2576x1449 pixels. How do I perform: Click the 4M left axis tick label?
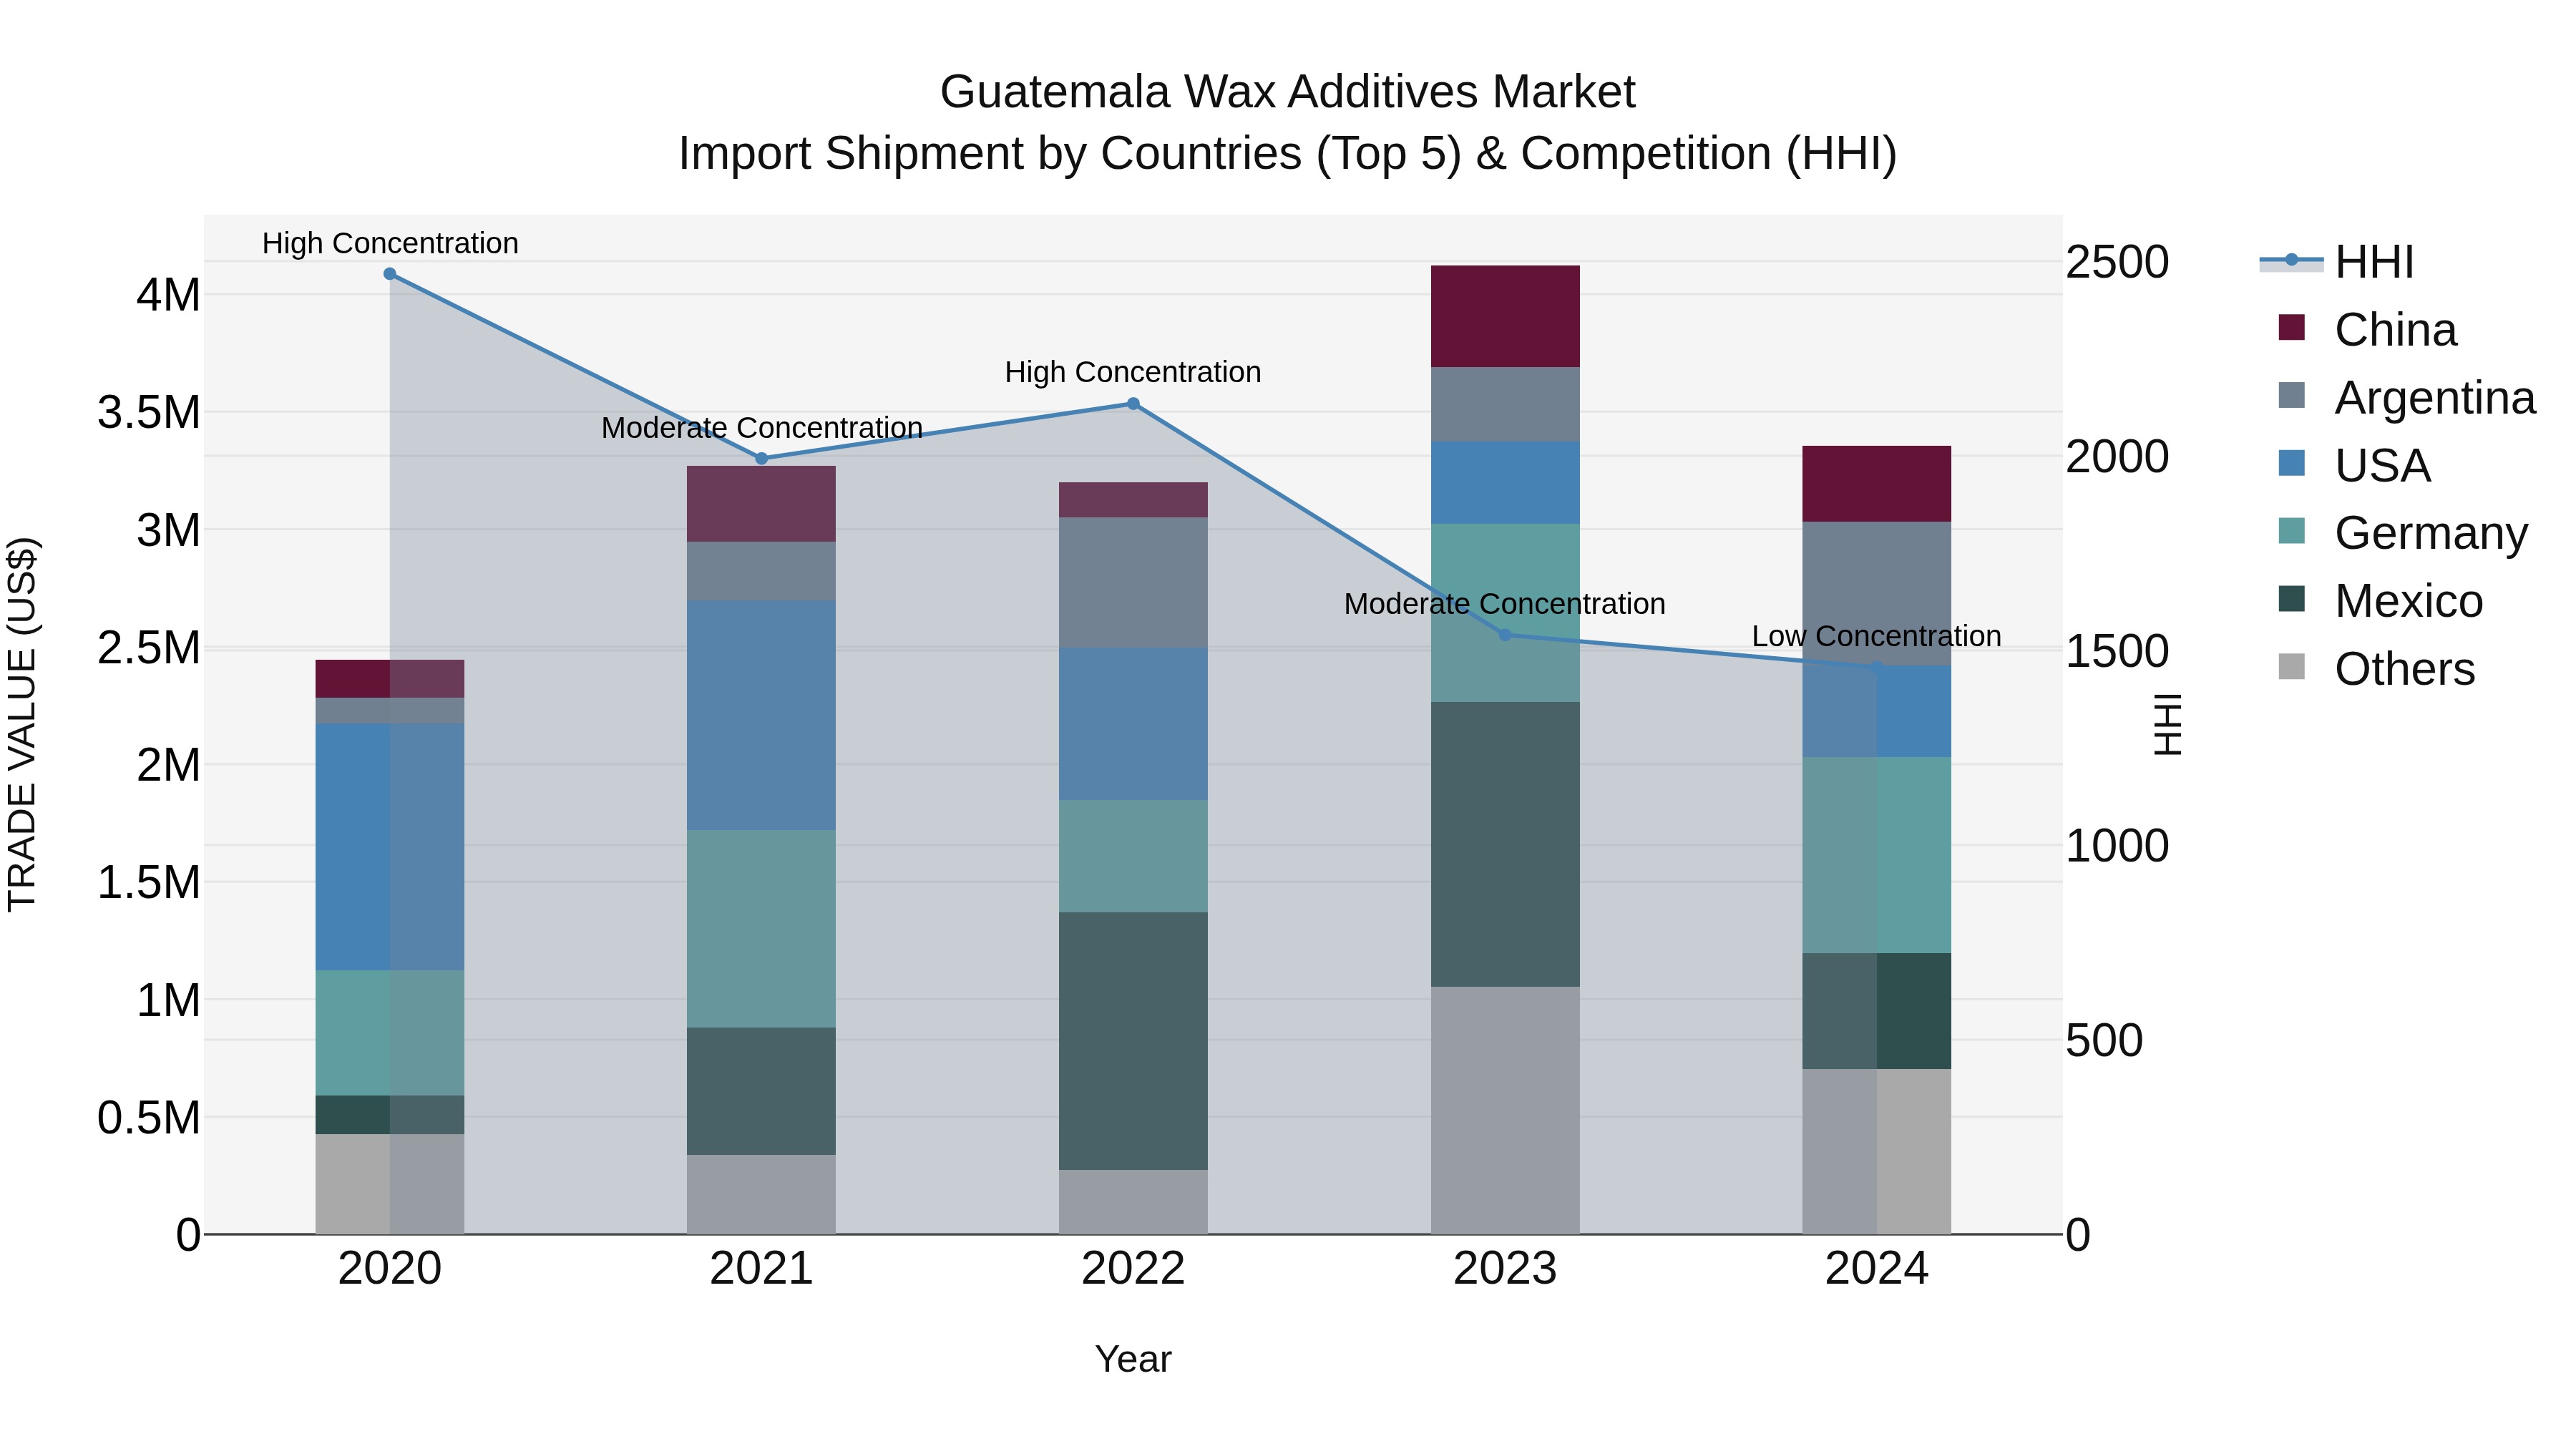(169, 295)
